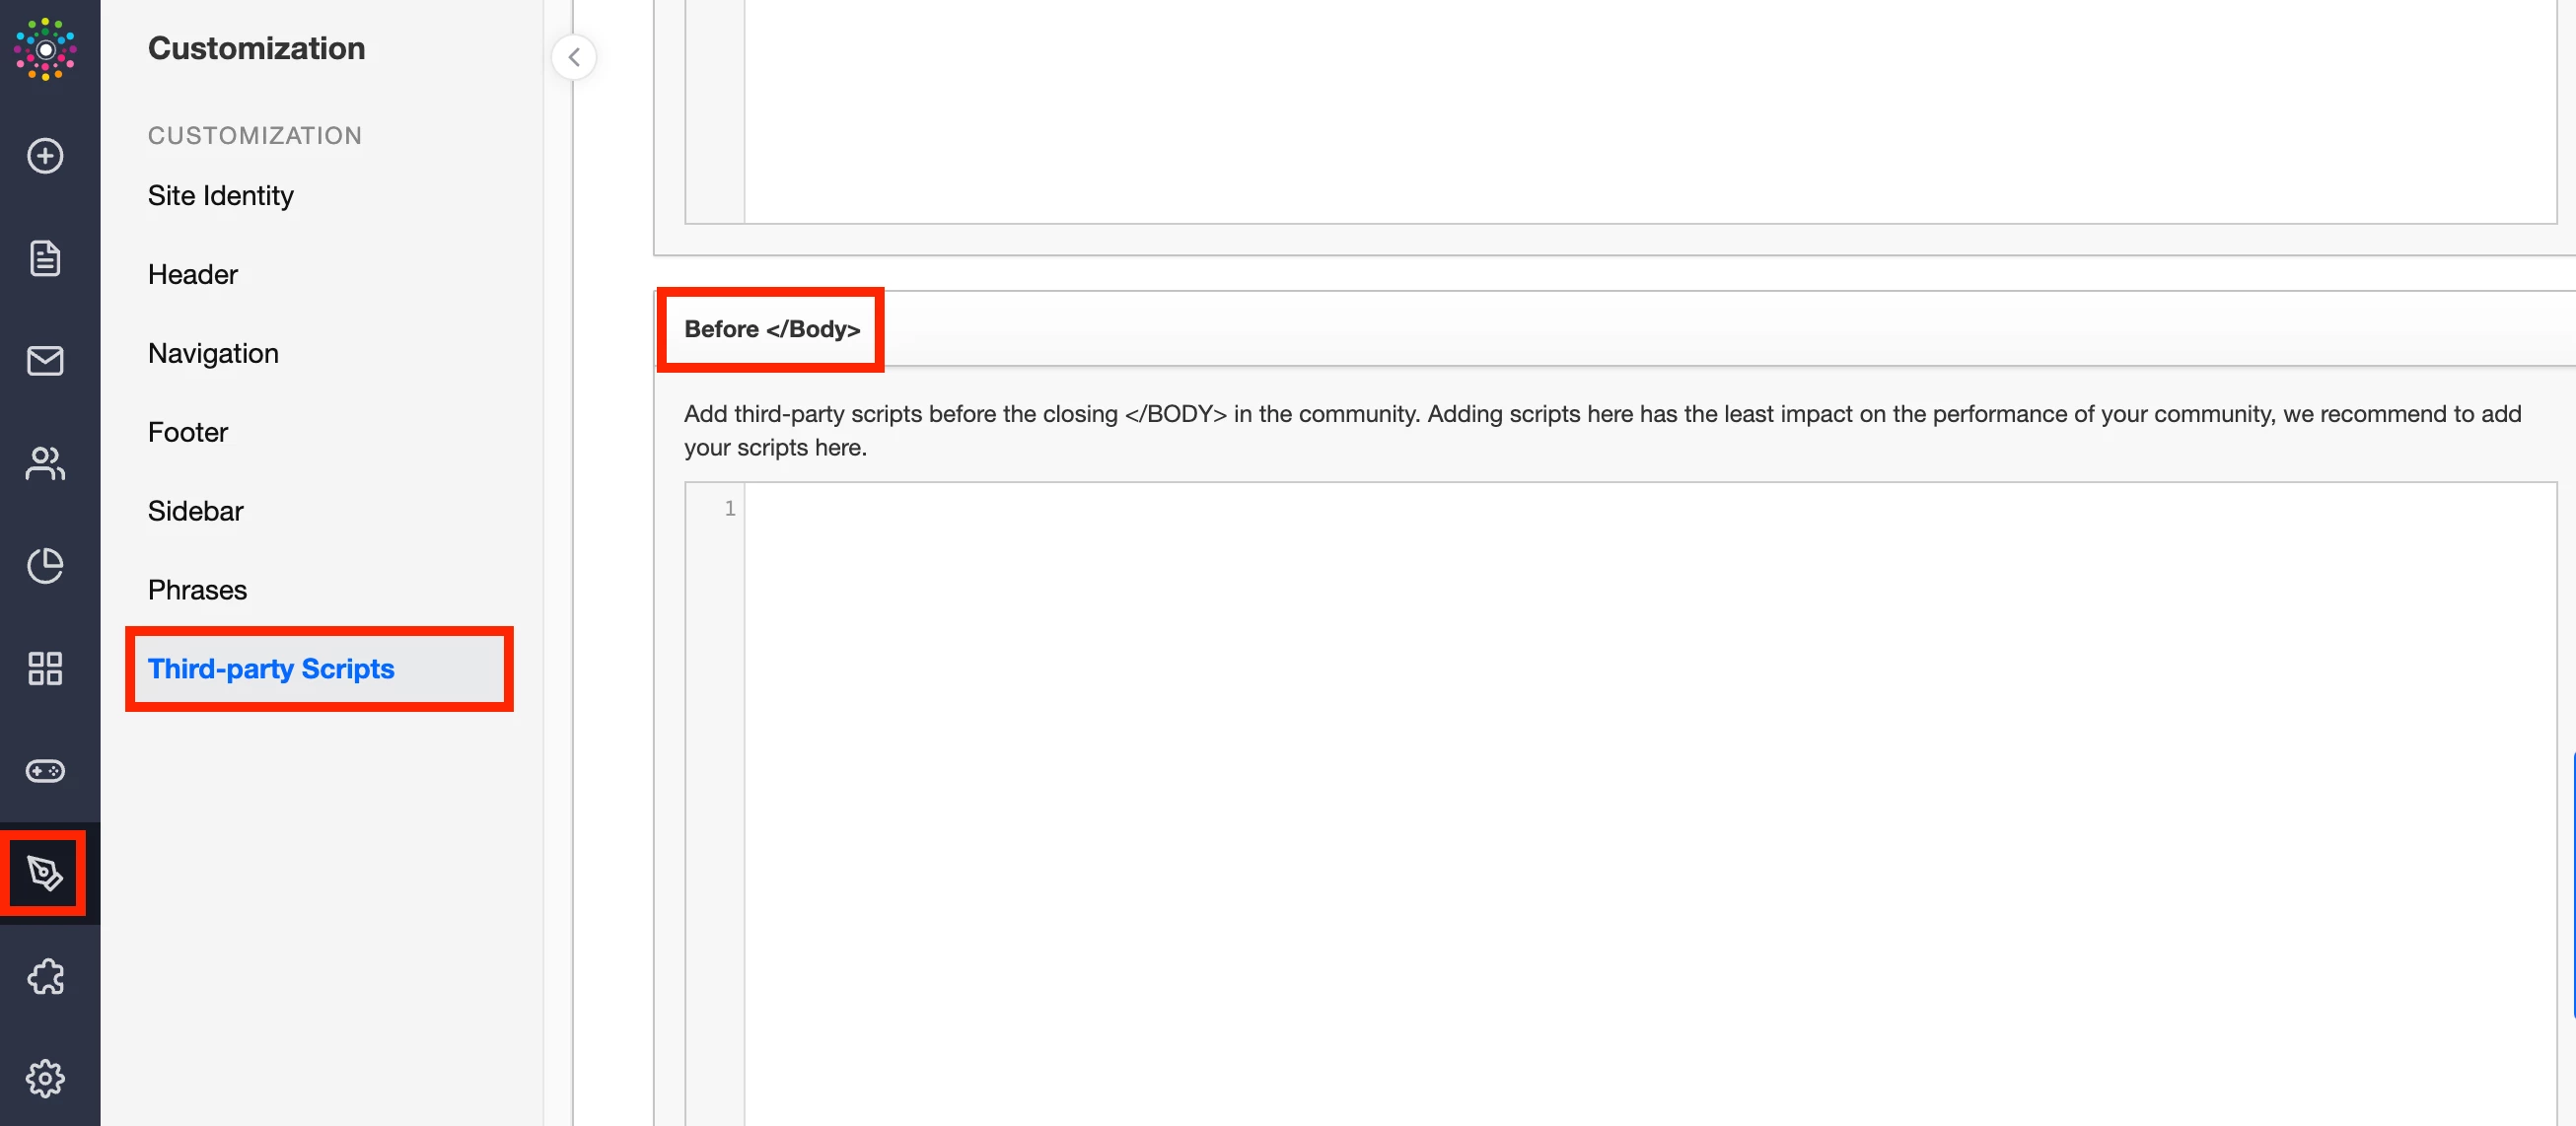The height and width of the screenshot is (1126, 2576).
Task: Select the Navigation menu item
Action: point(213,353)
